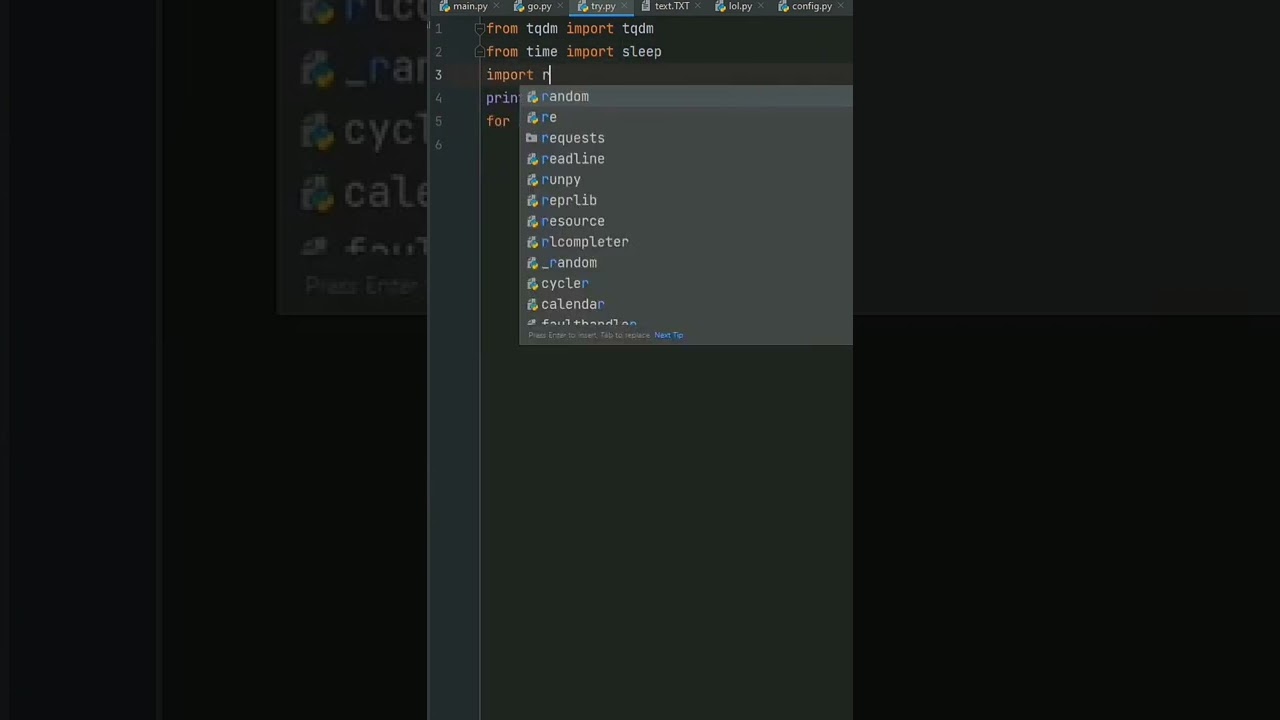Select the requests package folder icon

(532, 138)
